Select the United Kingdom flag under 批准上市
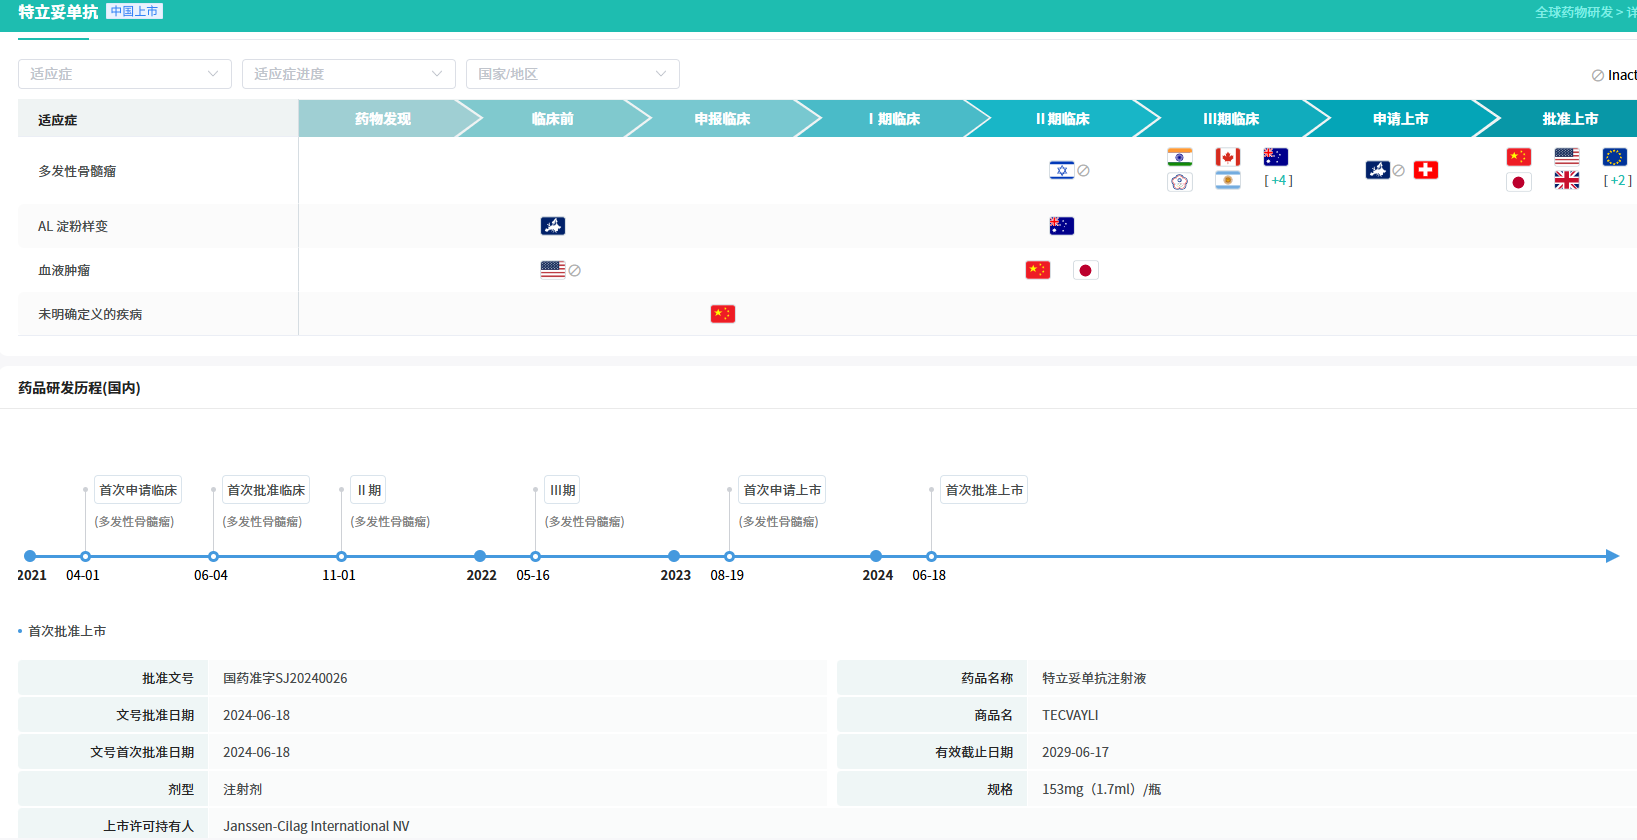The width and height of the screenshot is (1637, 840). [x=1566, y=180]
